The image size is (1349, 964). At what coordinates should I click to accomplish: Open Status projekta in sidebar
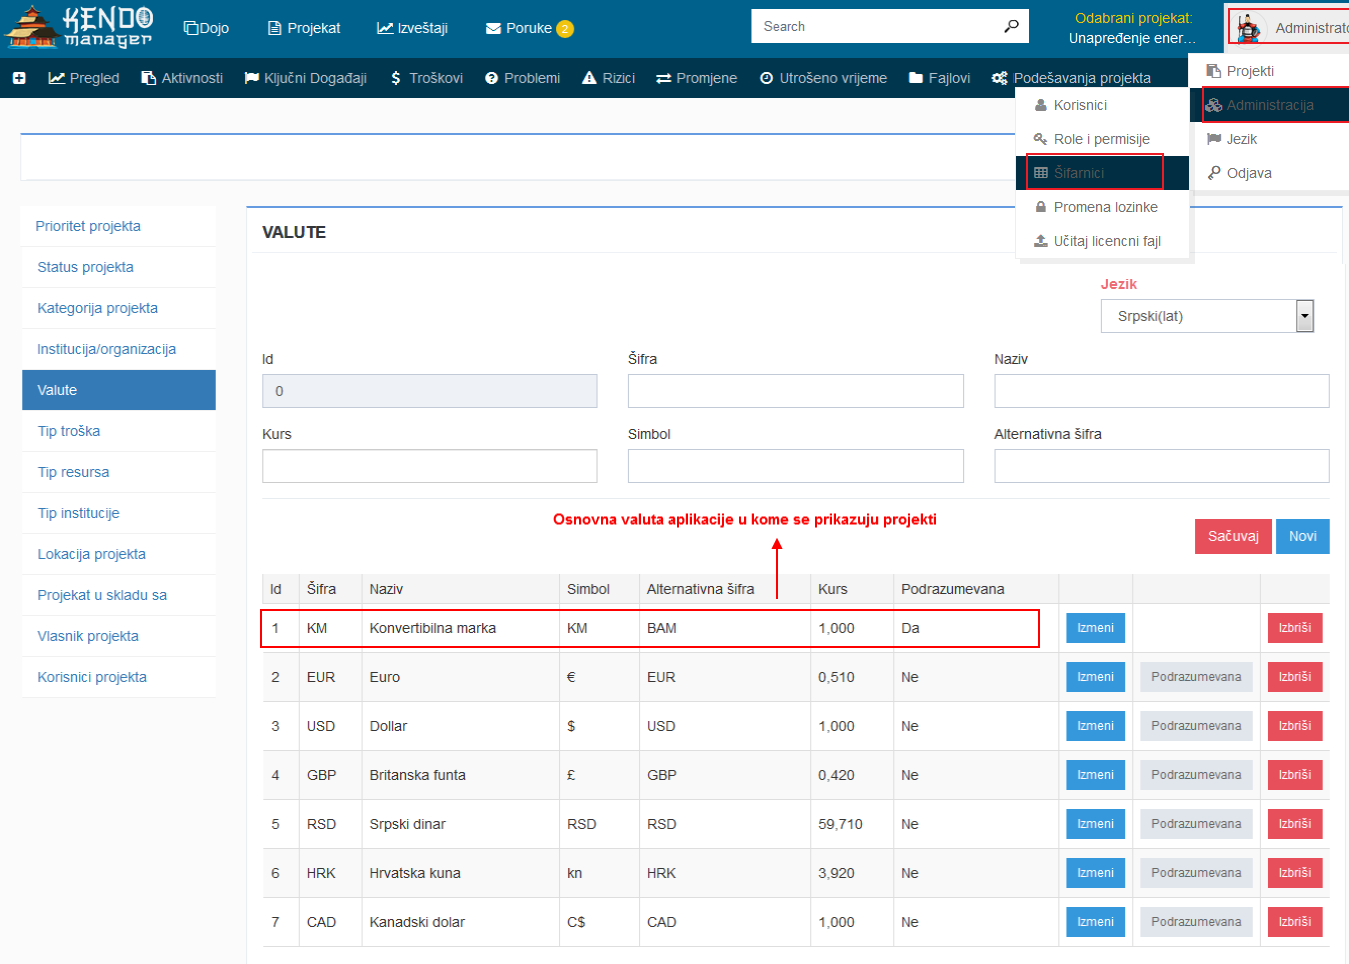click(x=119, y=267)
